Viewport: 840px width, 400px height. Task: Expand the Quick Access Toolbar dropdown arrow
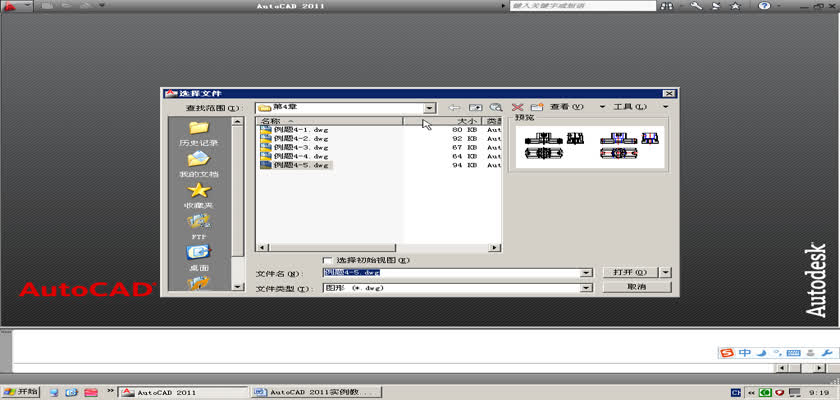pos(102,6)
